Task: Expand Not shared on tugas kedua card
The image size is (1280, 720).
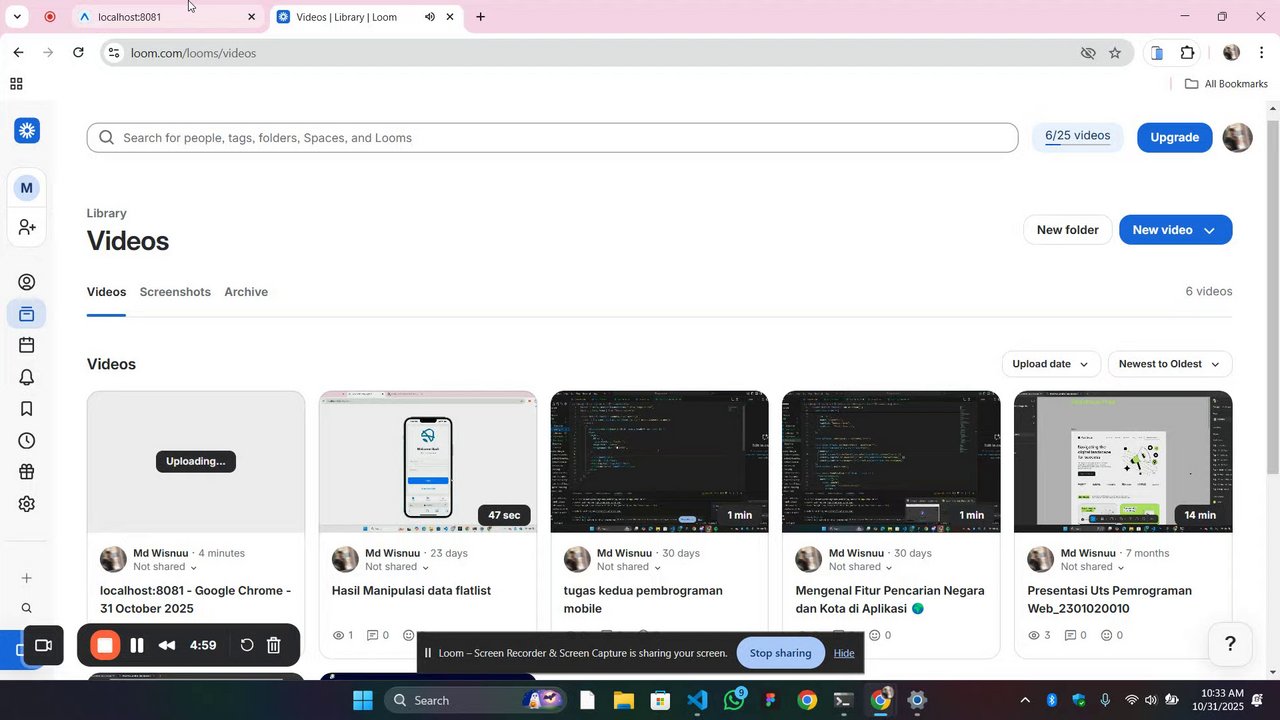Action: (x=657, y=567)
